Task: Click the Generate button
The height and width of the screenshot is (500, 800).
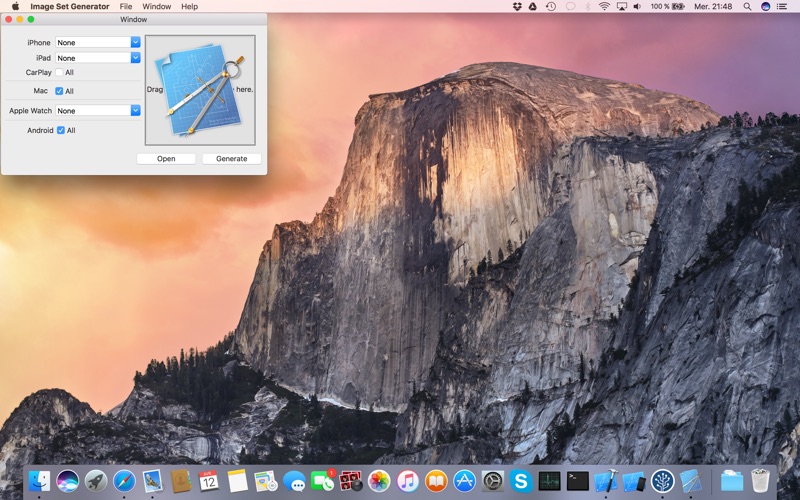Action: point(232,159)
